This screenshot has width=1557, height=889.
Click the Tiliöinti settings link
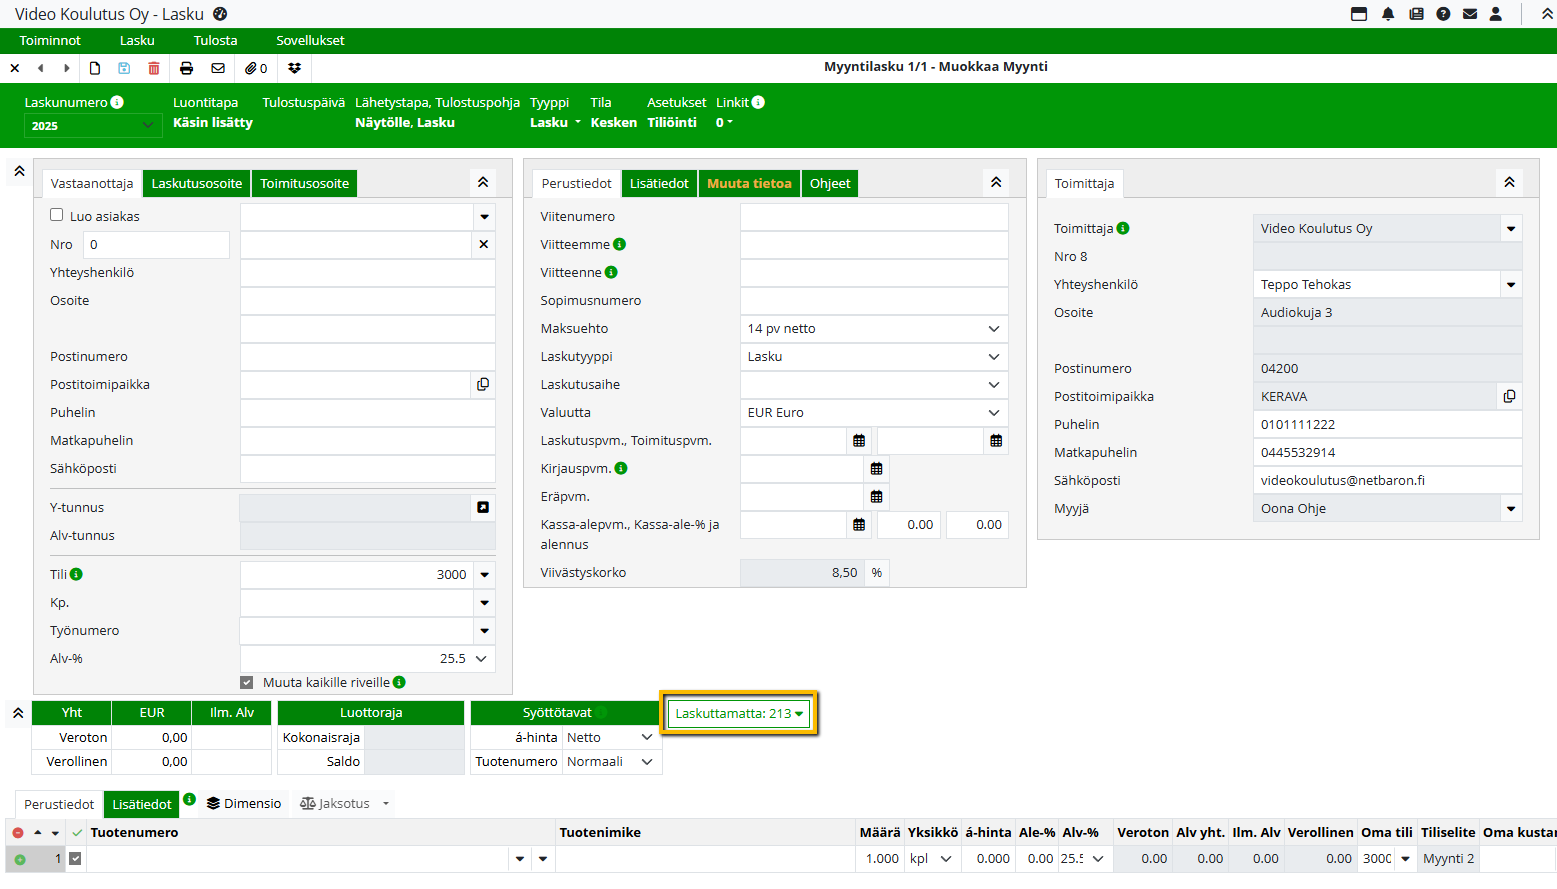672,123
